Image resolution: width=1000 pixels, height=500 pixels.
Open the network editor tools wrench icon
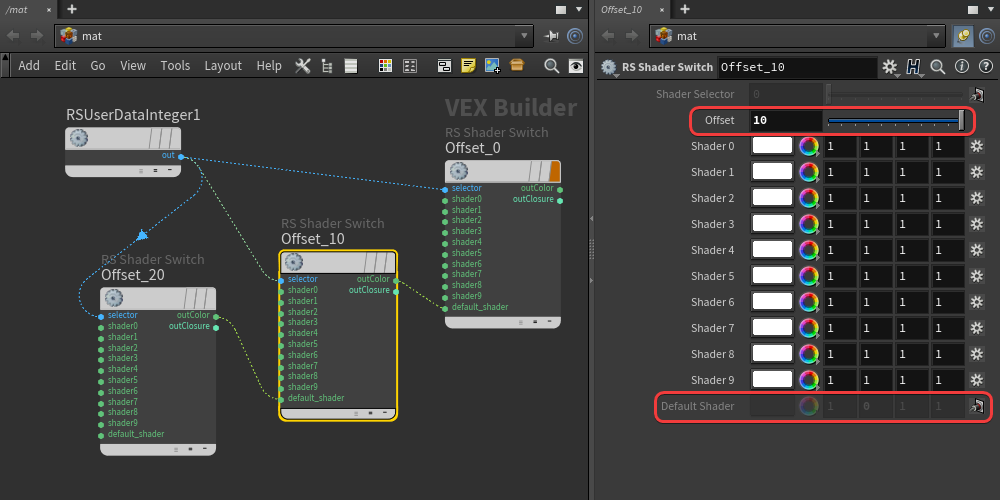[x=302, y=66]
